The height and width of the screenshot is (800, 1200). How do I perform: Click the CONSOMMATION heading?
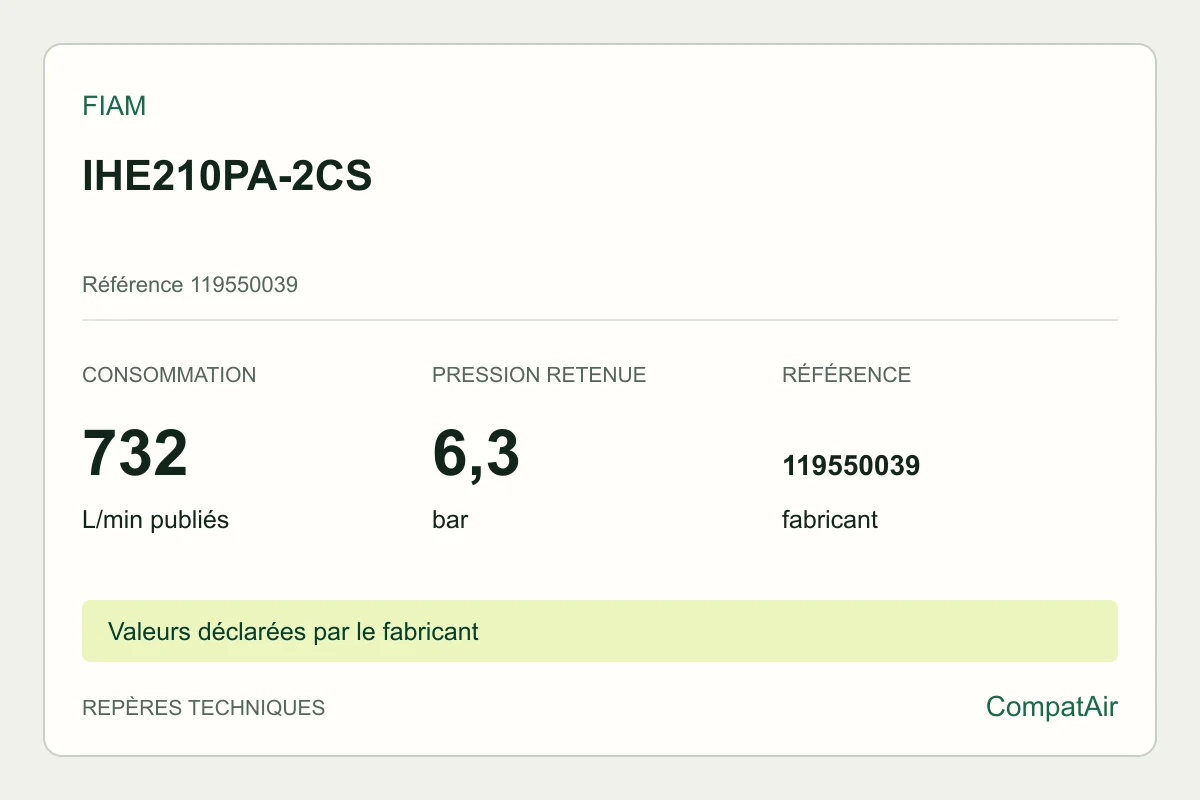[x=169, y=375]
